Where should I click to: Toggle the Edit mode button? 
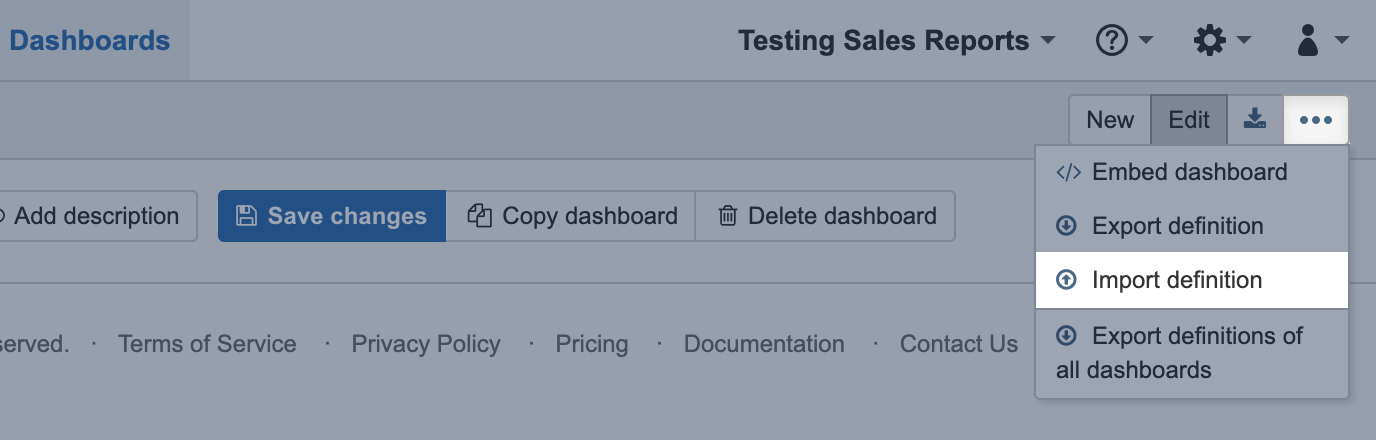pyautogui.click(x=1189, y=120)
